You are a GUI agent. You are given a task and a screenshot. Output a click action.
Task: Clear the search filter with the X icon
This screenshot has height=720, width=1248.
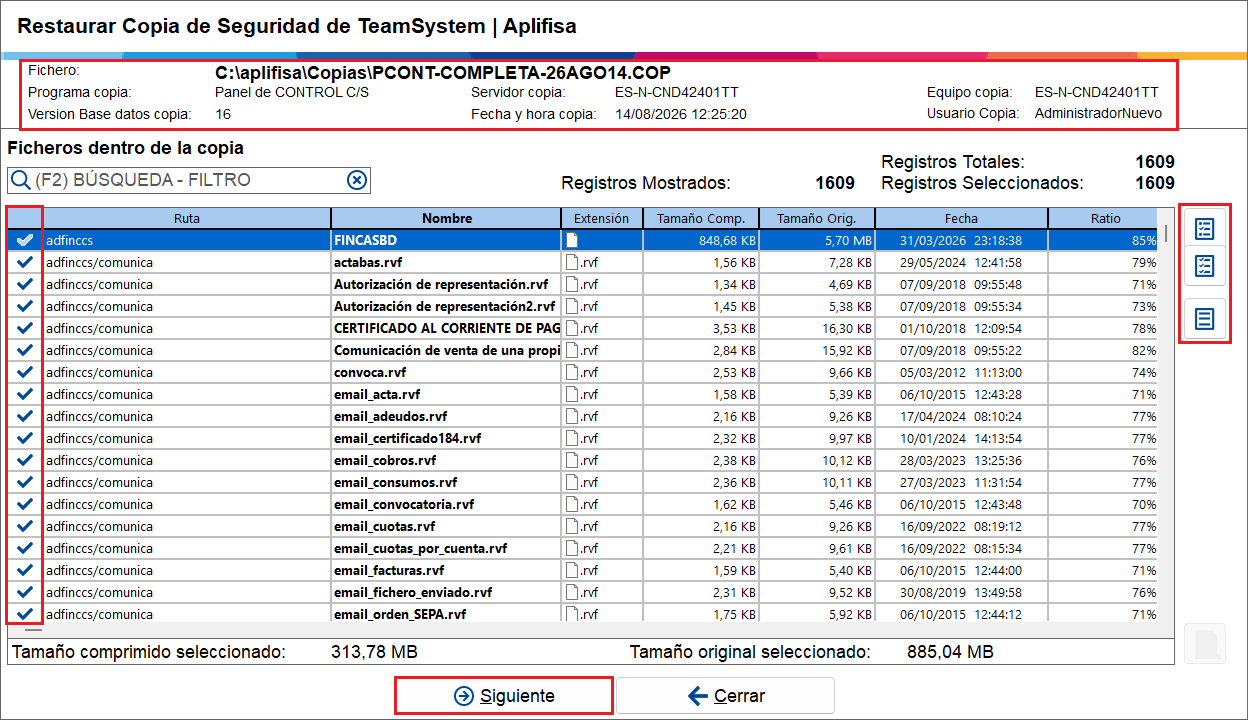[357, 180]
